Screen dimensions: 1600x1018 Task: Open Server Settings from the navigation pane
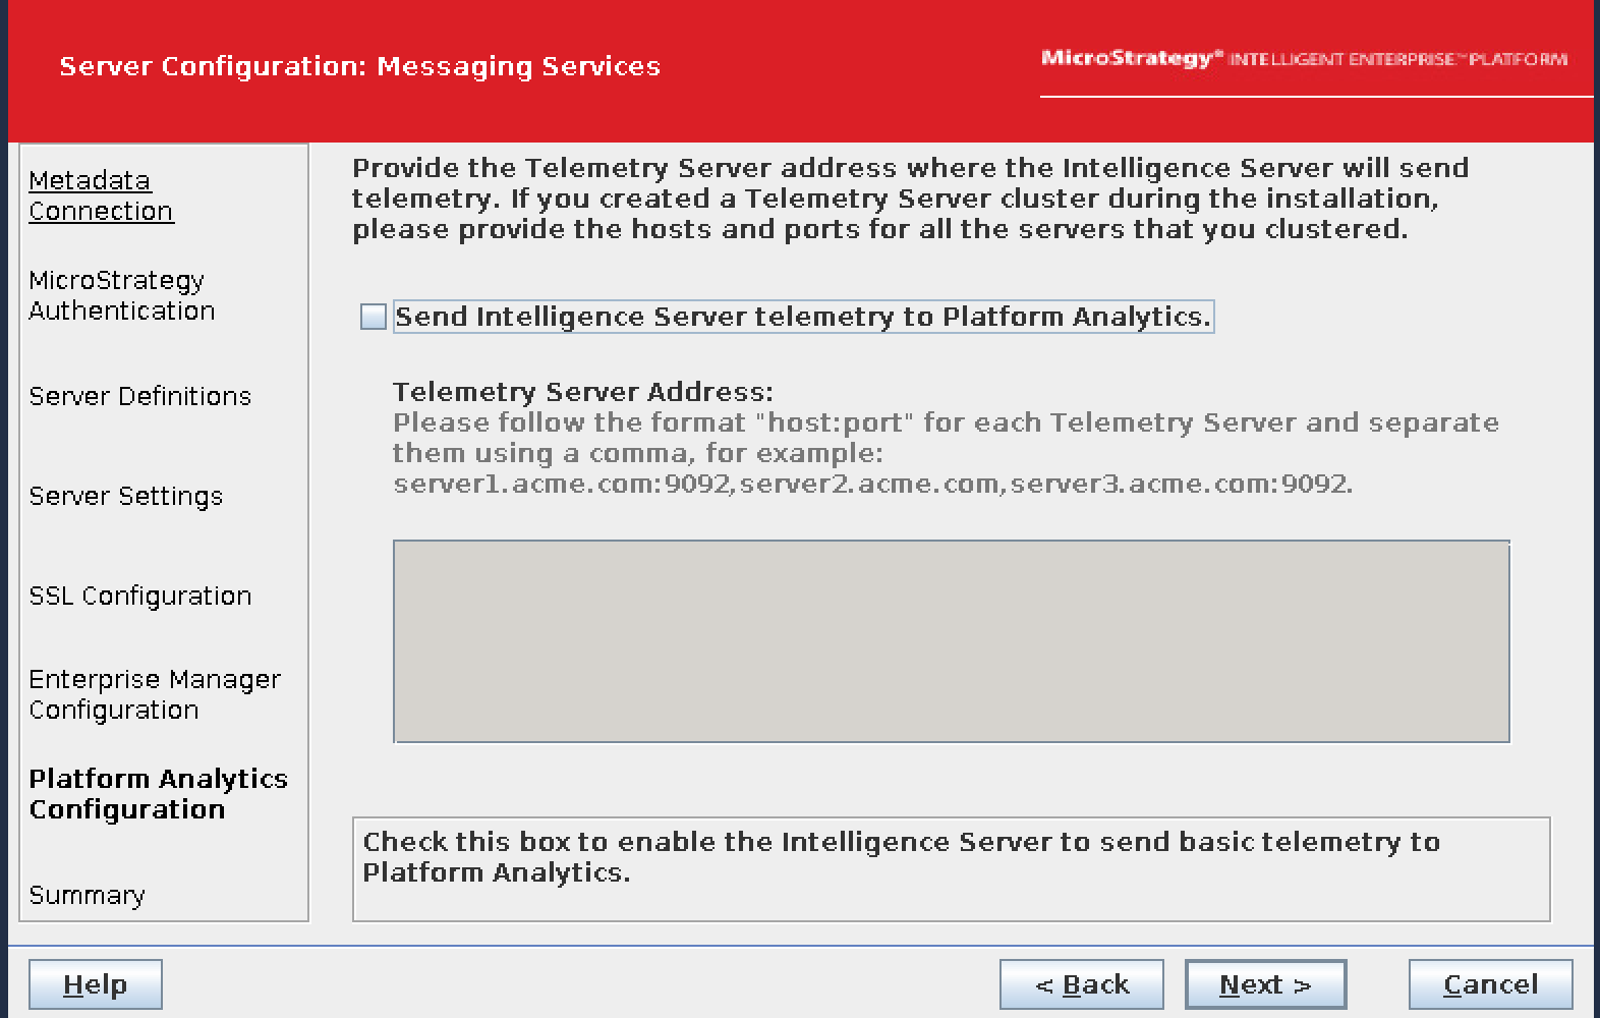[x=125, y=496]
